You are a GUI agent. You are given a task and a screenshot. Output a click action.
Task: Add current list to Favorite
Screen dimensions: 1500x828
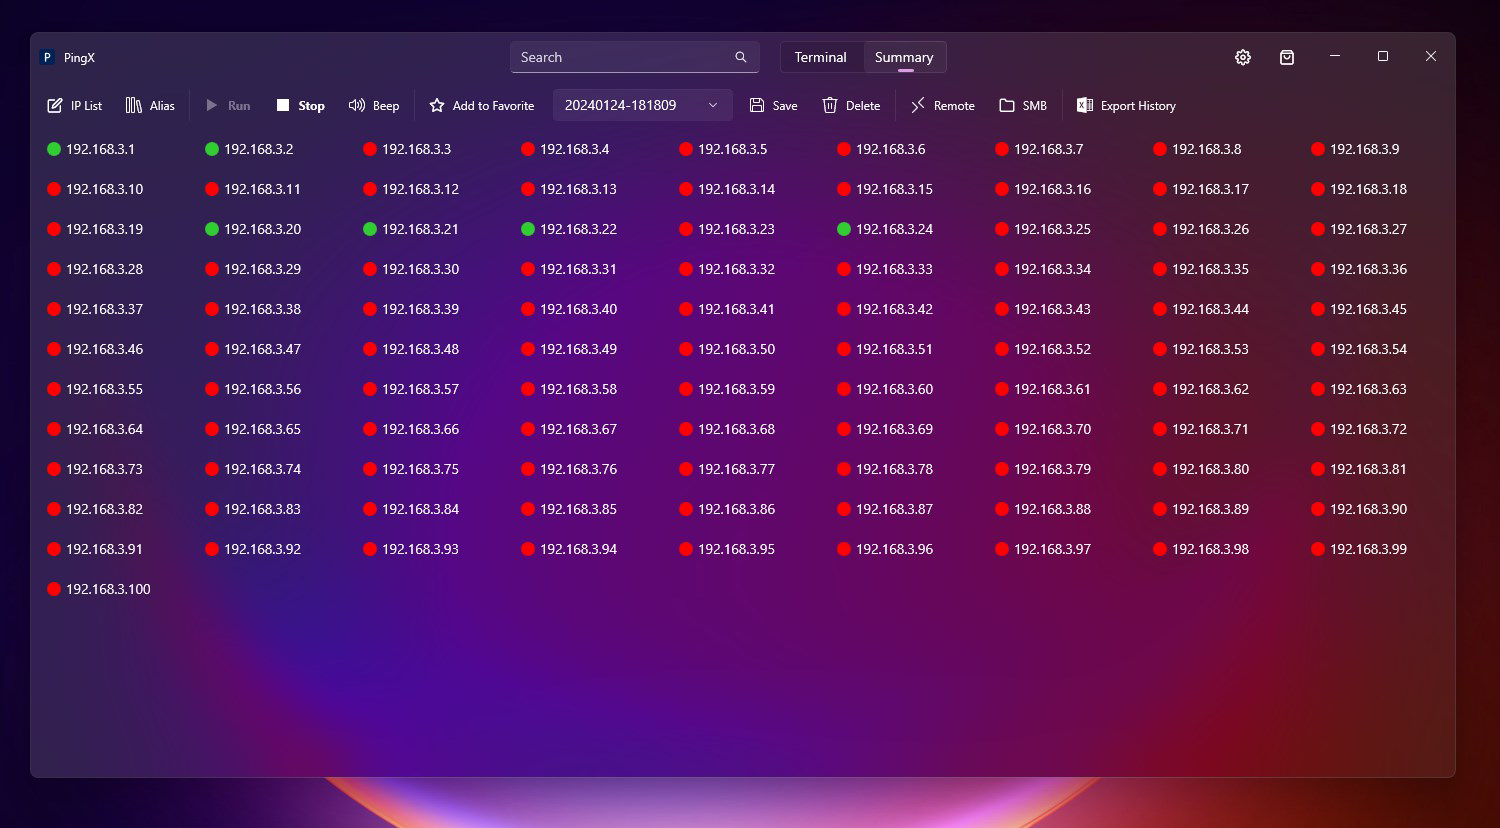pos(482,105)
